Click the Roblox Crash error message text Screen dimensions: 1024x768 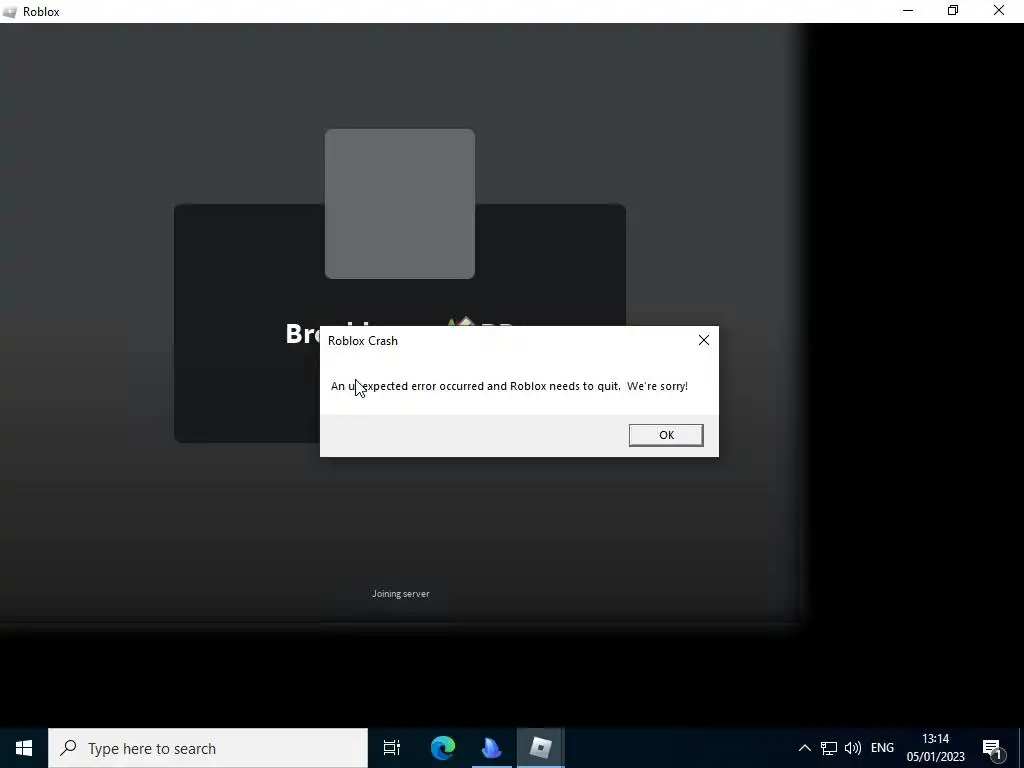(509, 386)
